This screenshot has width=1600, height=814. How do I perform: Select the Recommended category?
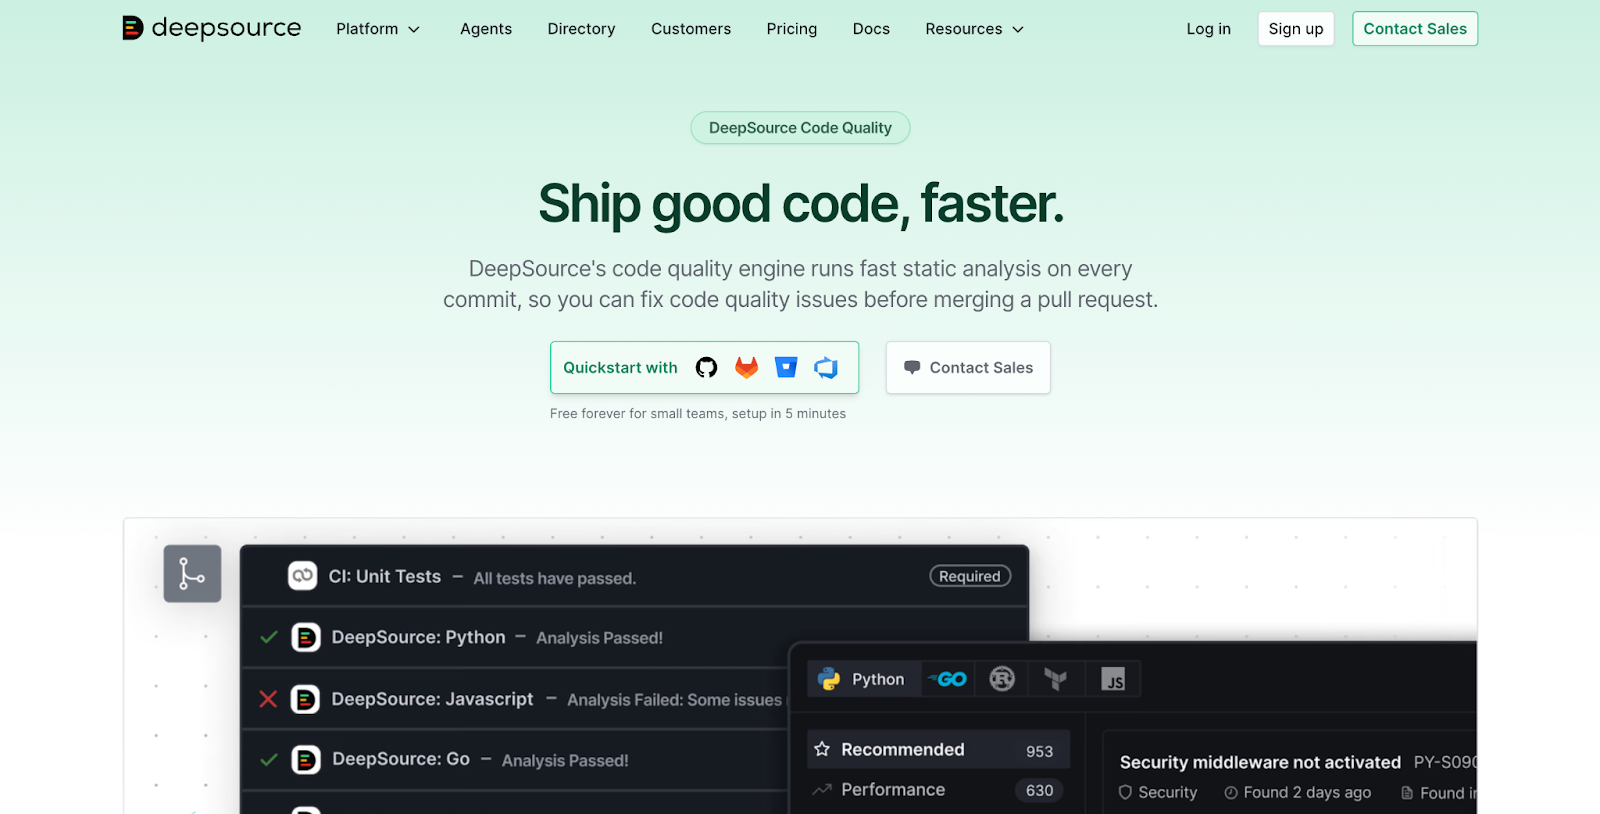[x=938, y=749]
